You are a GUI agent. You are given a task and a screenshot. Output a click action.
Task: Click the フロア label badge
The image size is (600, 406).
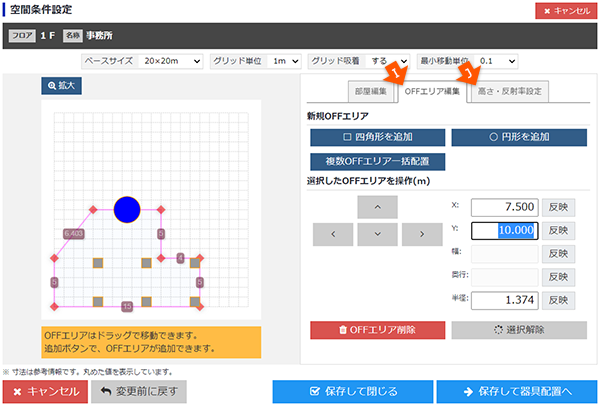[x=22, y=36]
